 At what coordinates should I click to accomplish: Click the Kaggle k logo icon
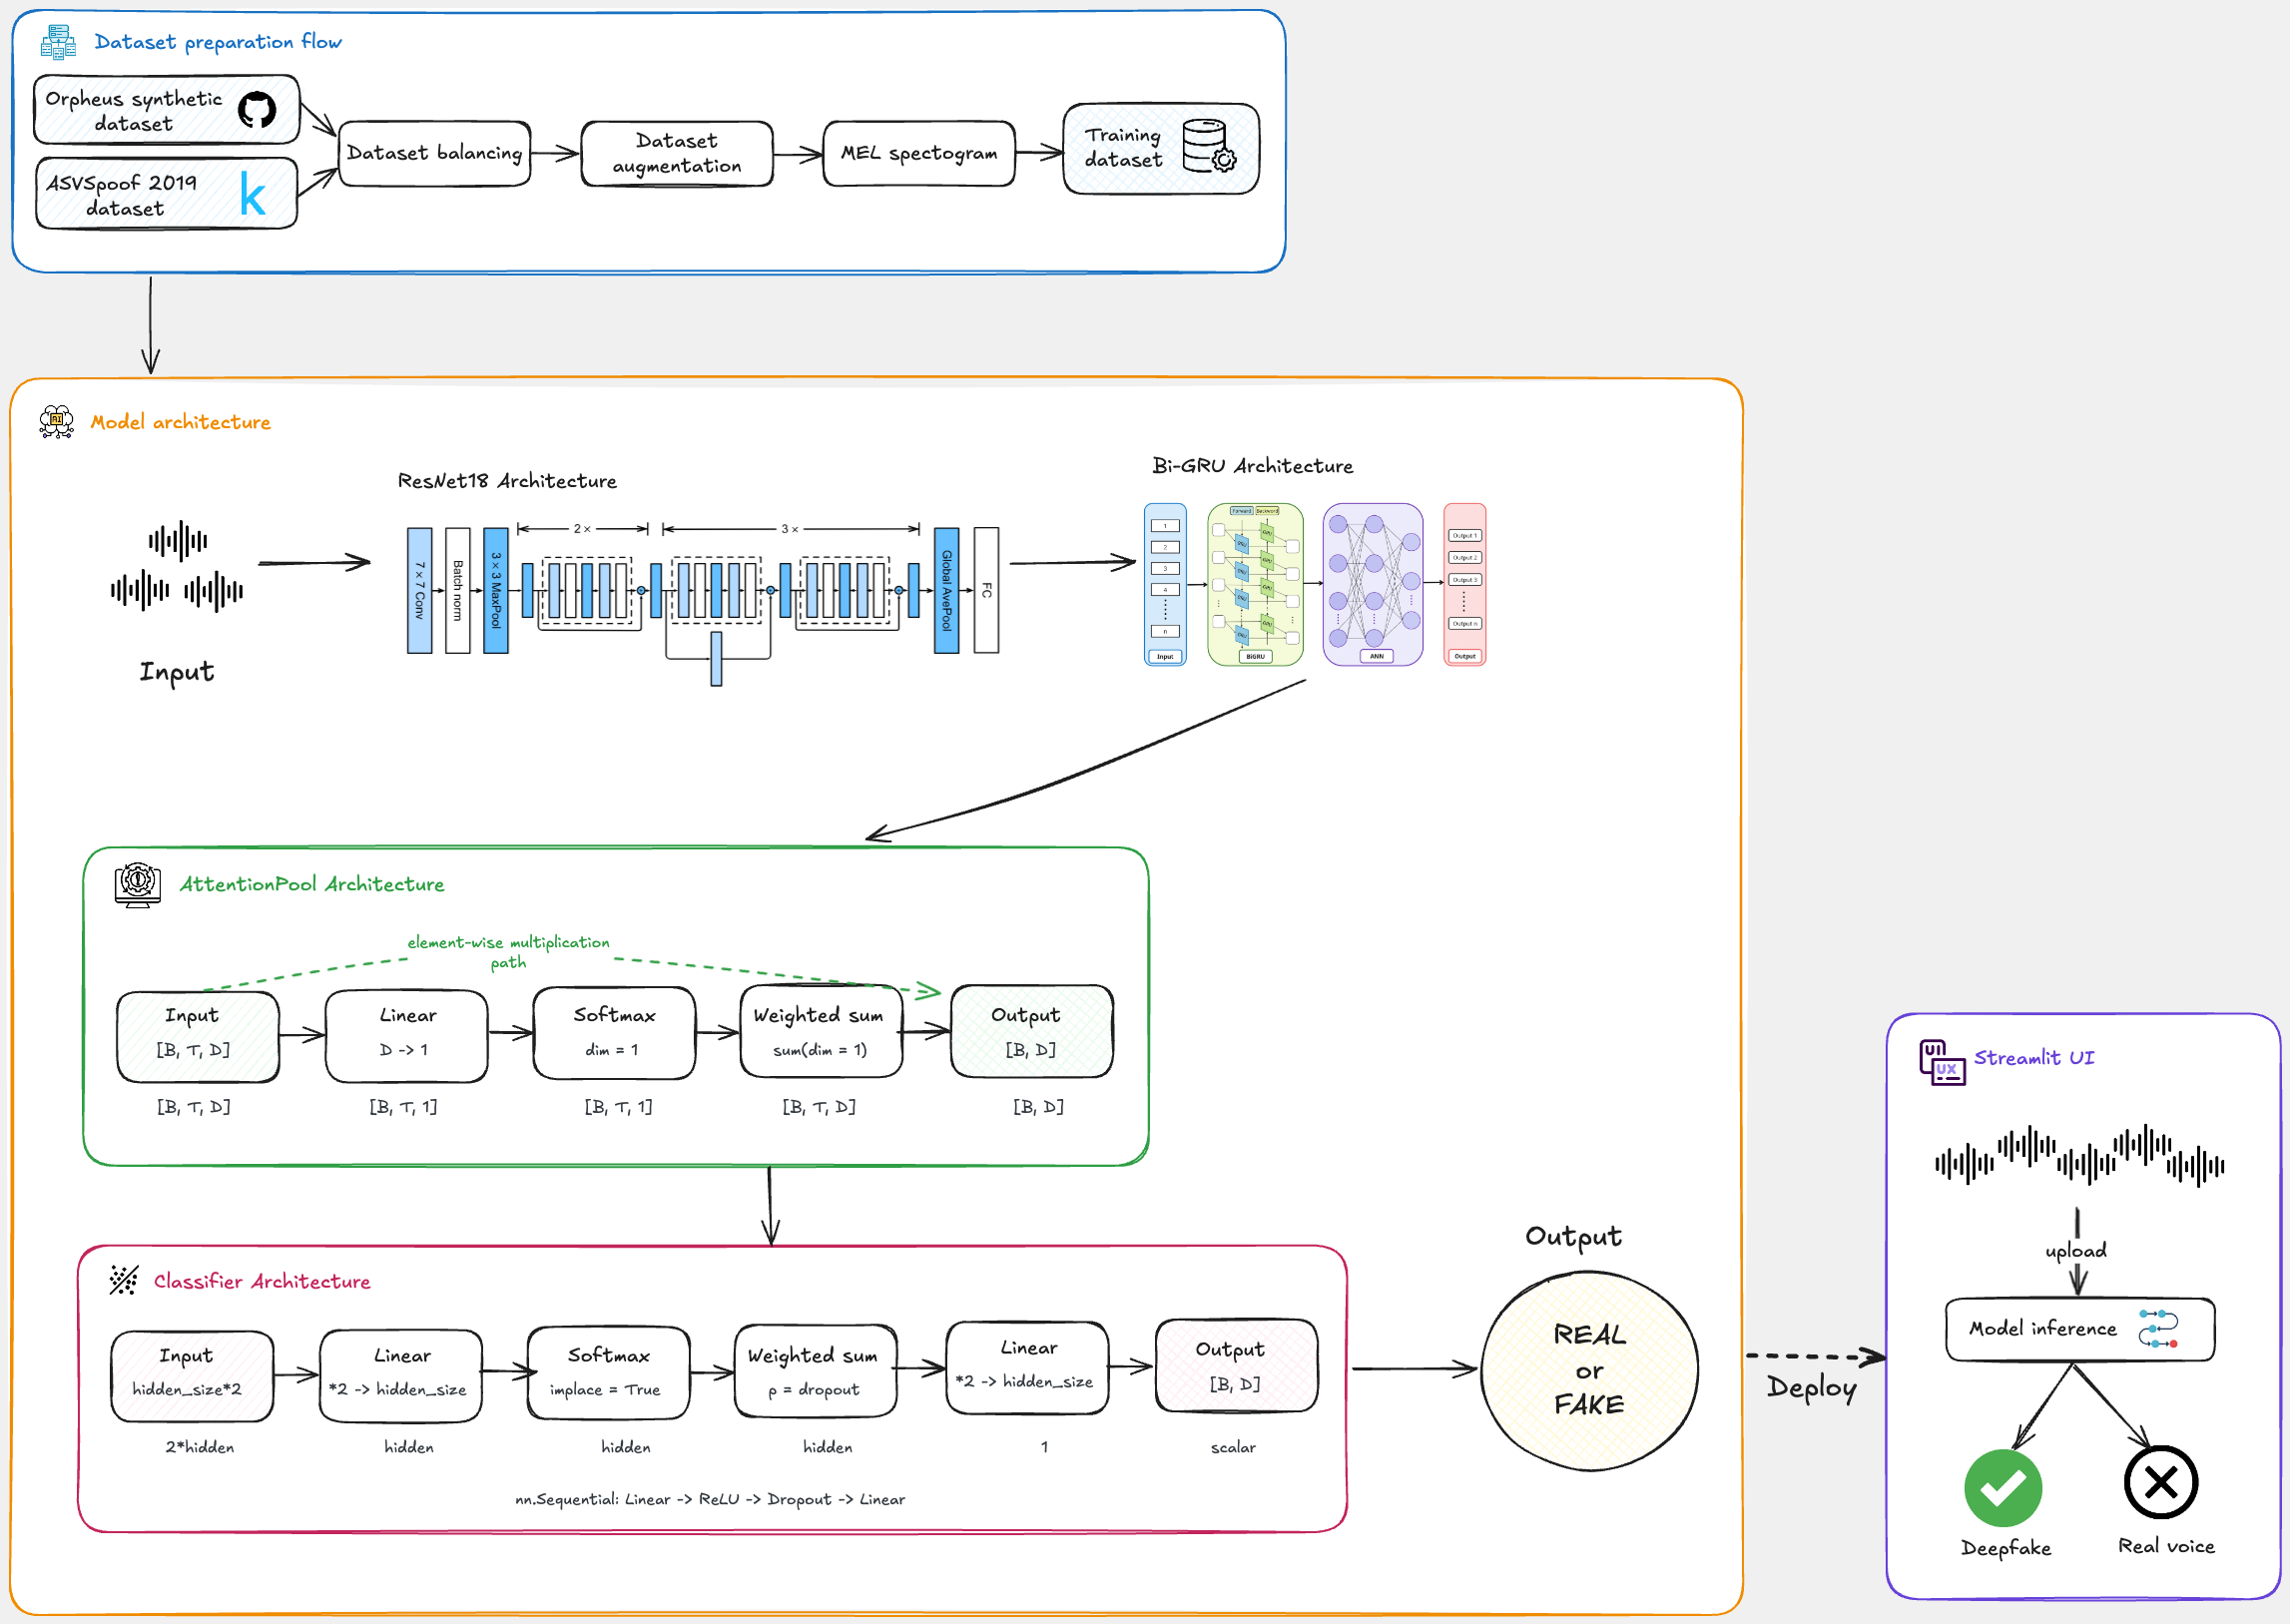(253, 193)
